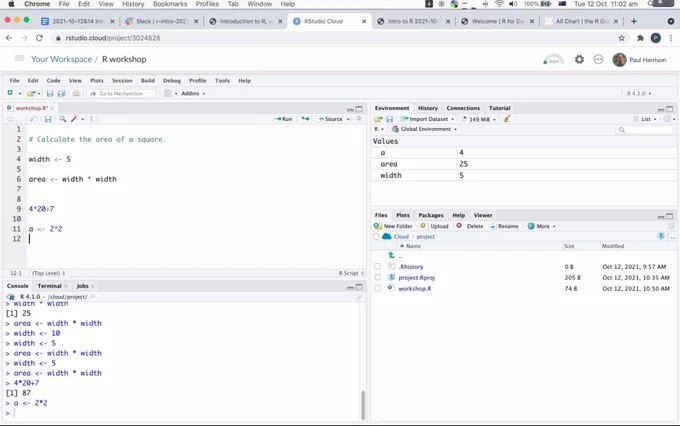Save all open documents in main toolbar
The width and height of the screenshot is (680, 426).
(62, 93)
